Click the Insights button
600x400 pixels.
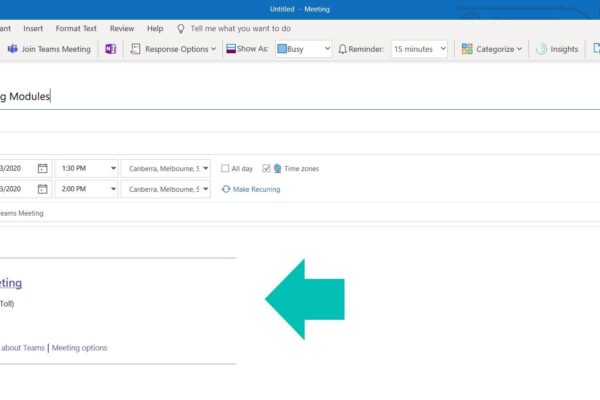(x=557, y=49)
